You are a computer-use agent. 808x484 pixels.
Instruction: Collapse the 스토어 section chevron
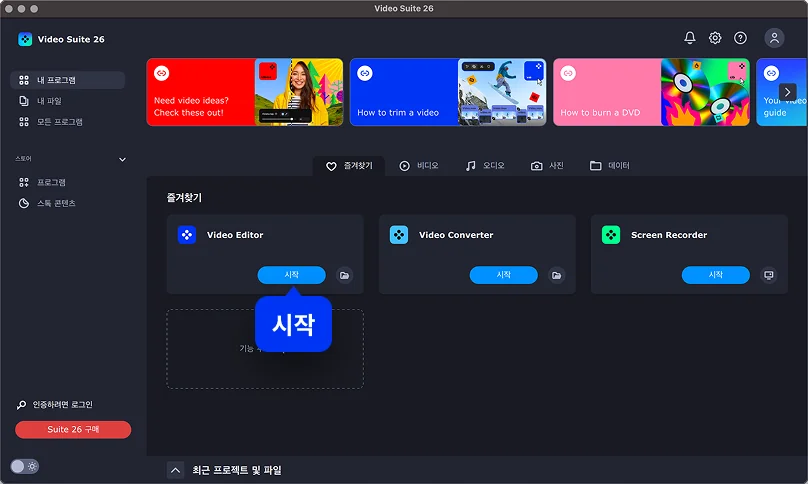[x=122, y=159]
